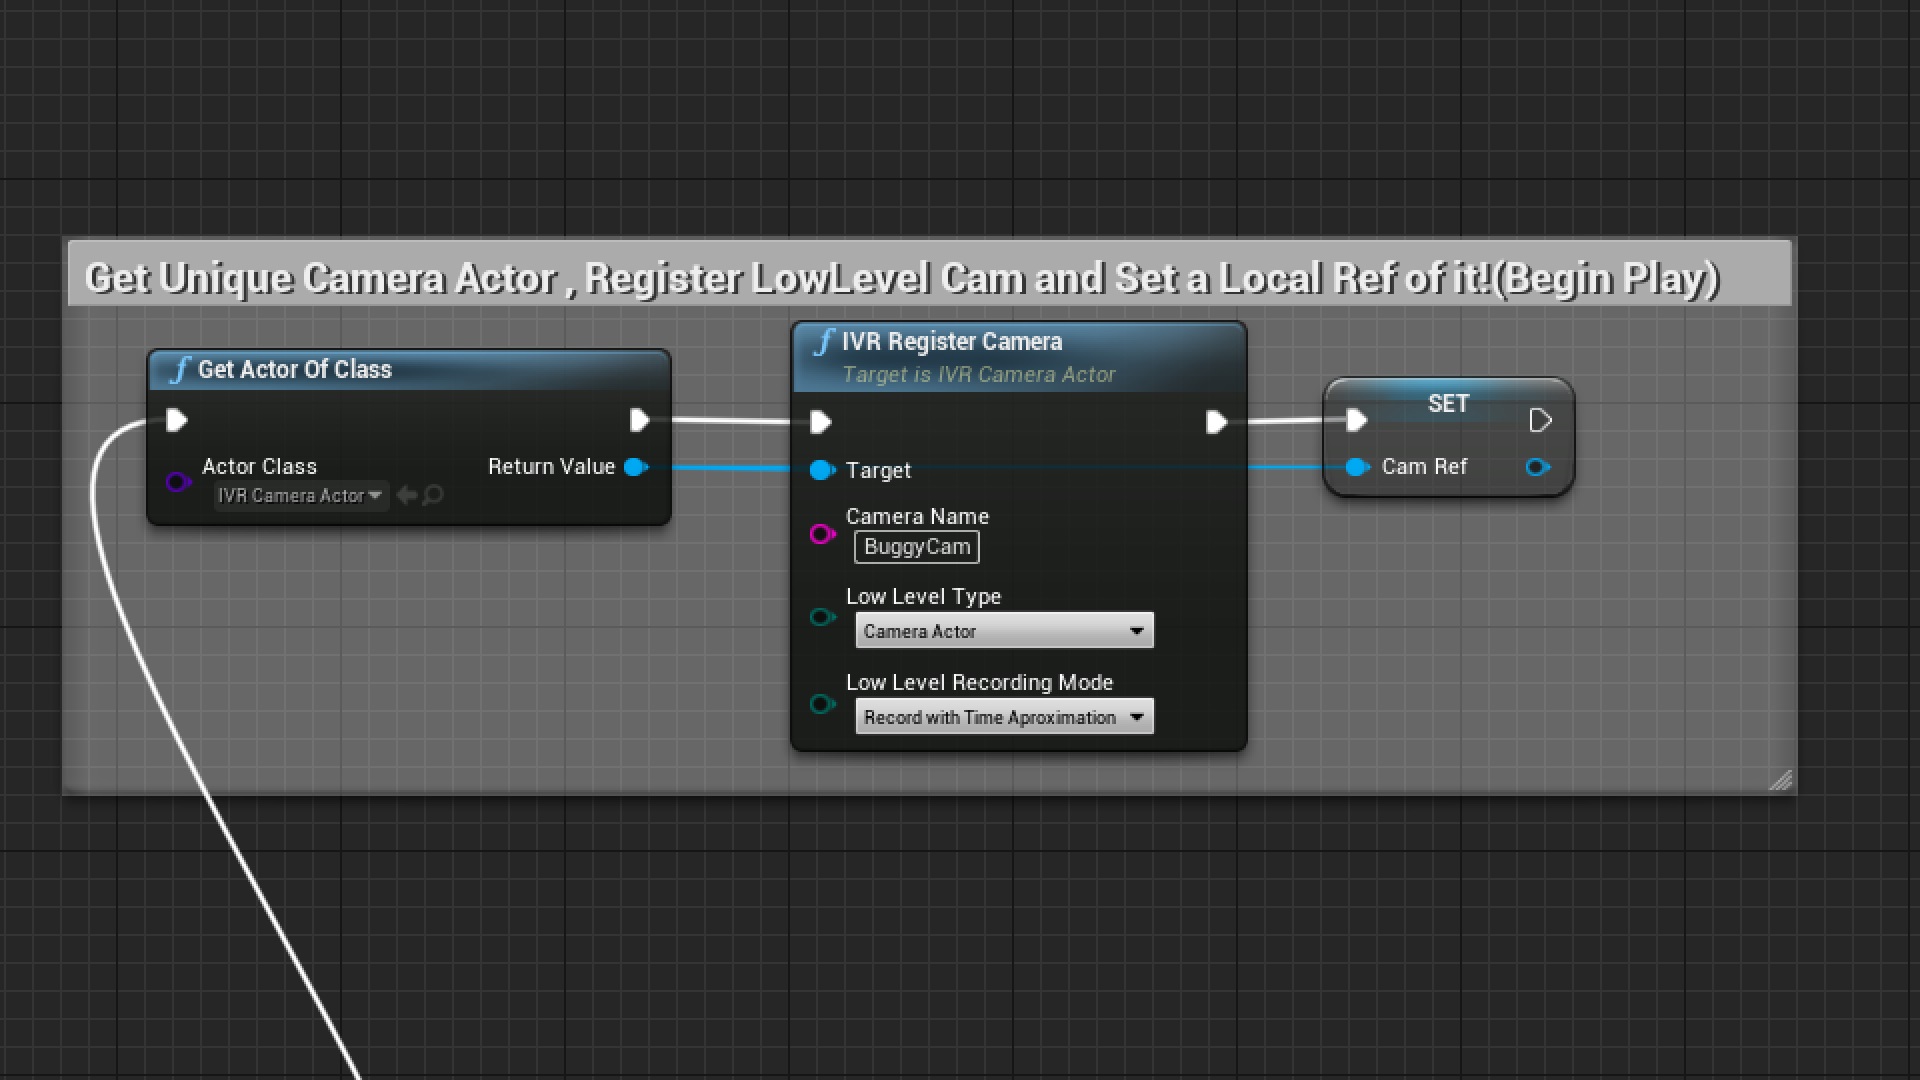Click the function icon on IVR Register Camera node
The image size is (1920, 1080).
[x=824, y=341]
